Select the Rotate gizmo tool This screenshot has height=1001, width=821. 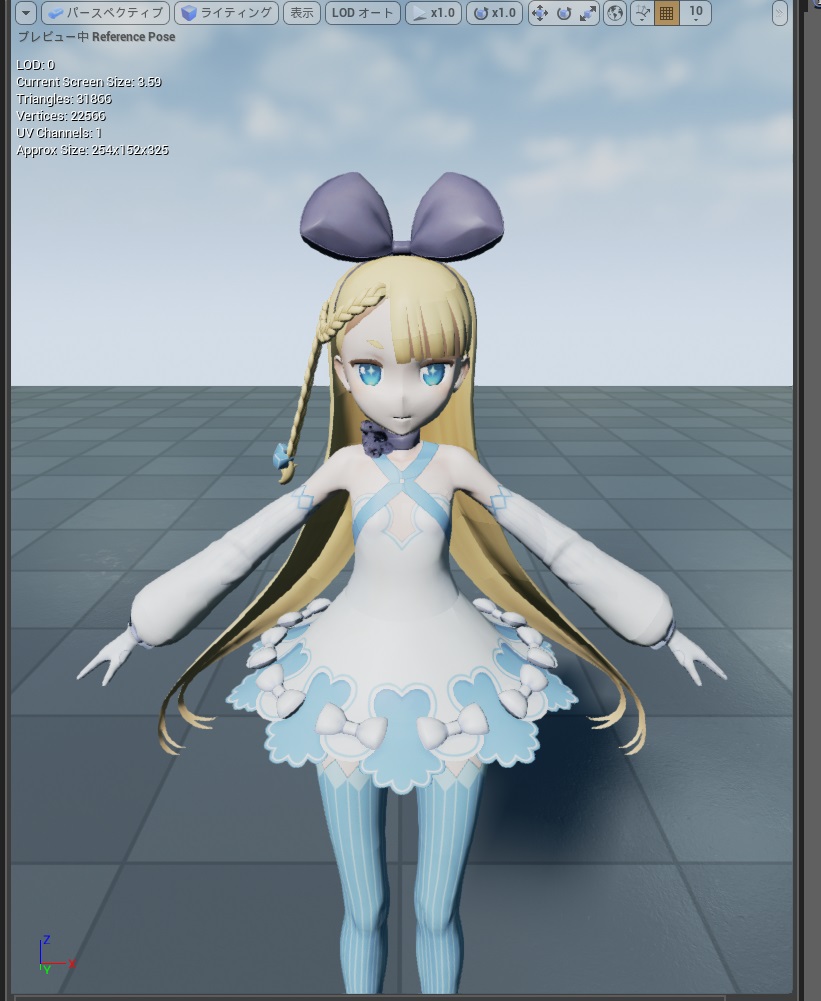coord(563,14)
